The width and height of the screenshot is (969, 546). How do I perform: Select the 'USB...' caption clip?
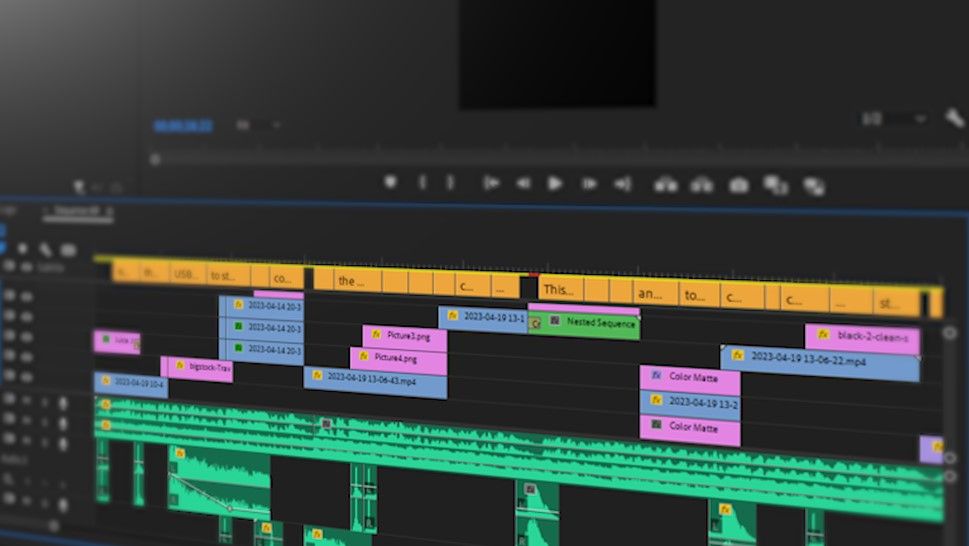click(187, 274)
